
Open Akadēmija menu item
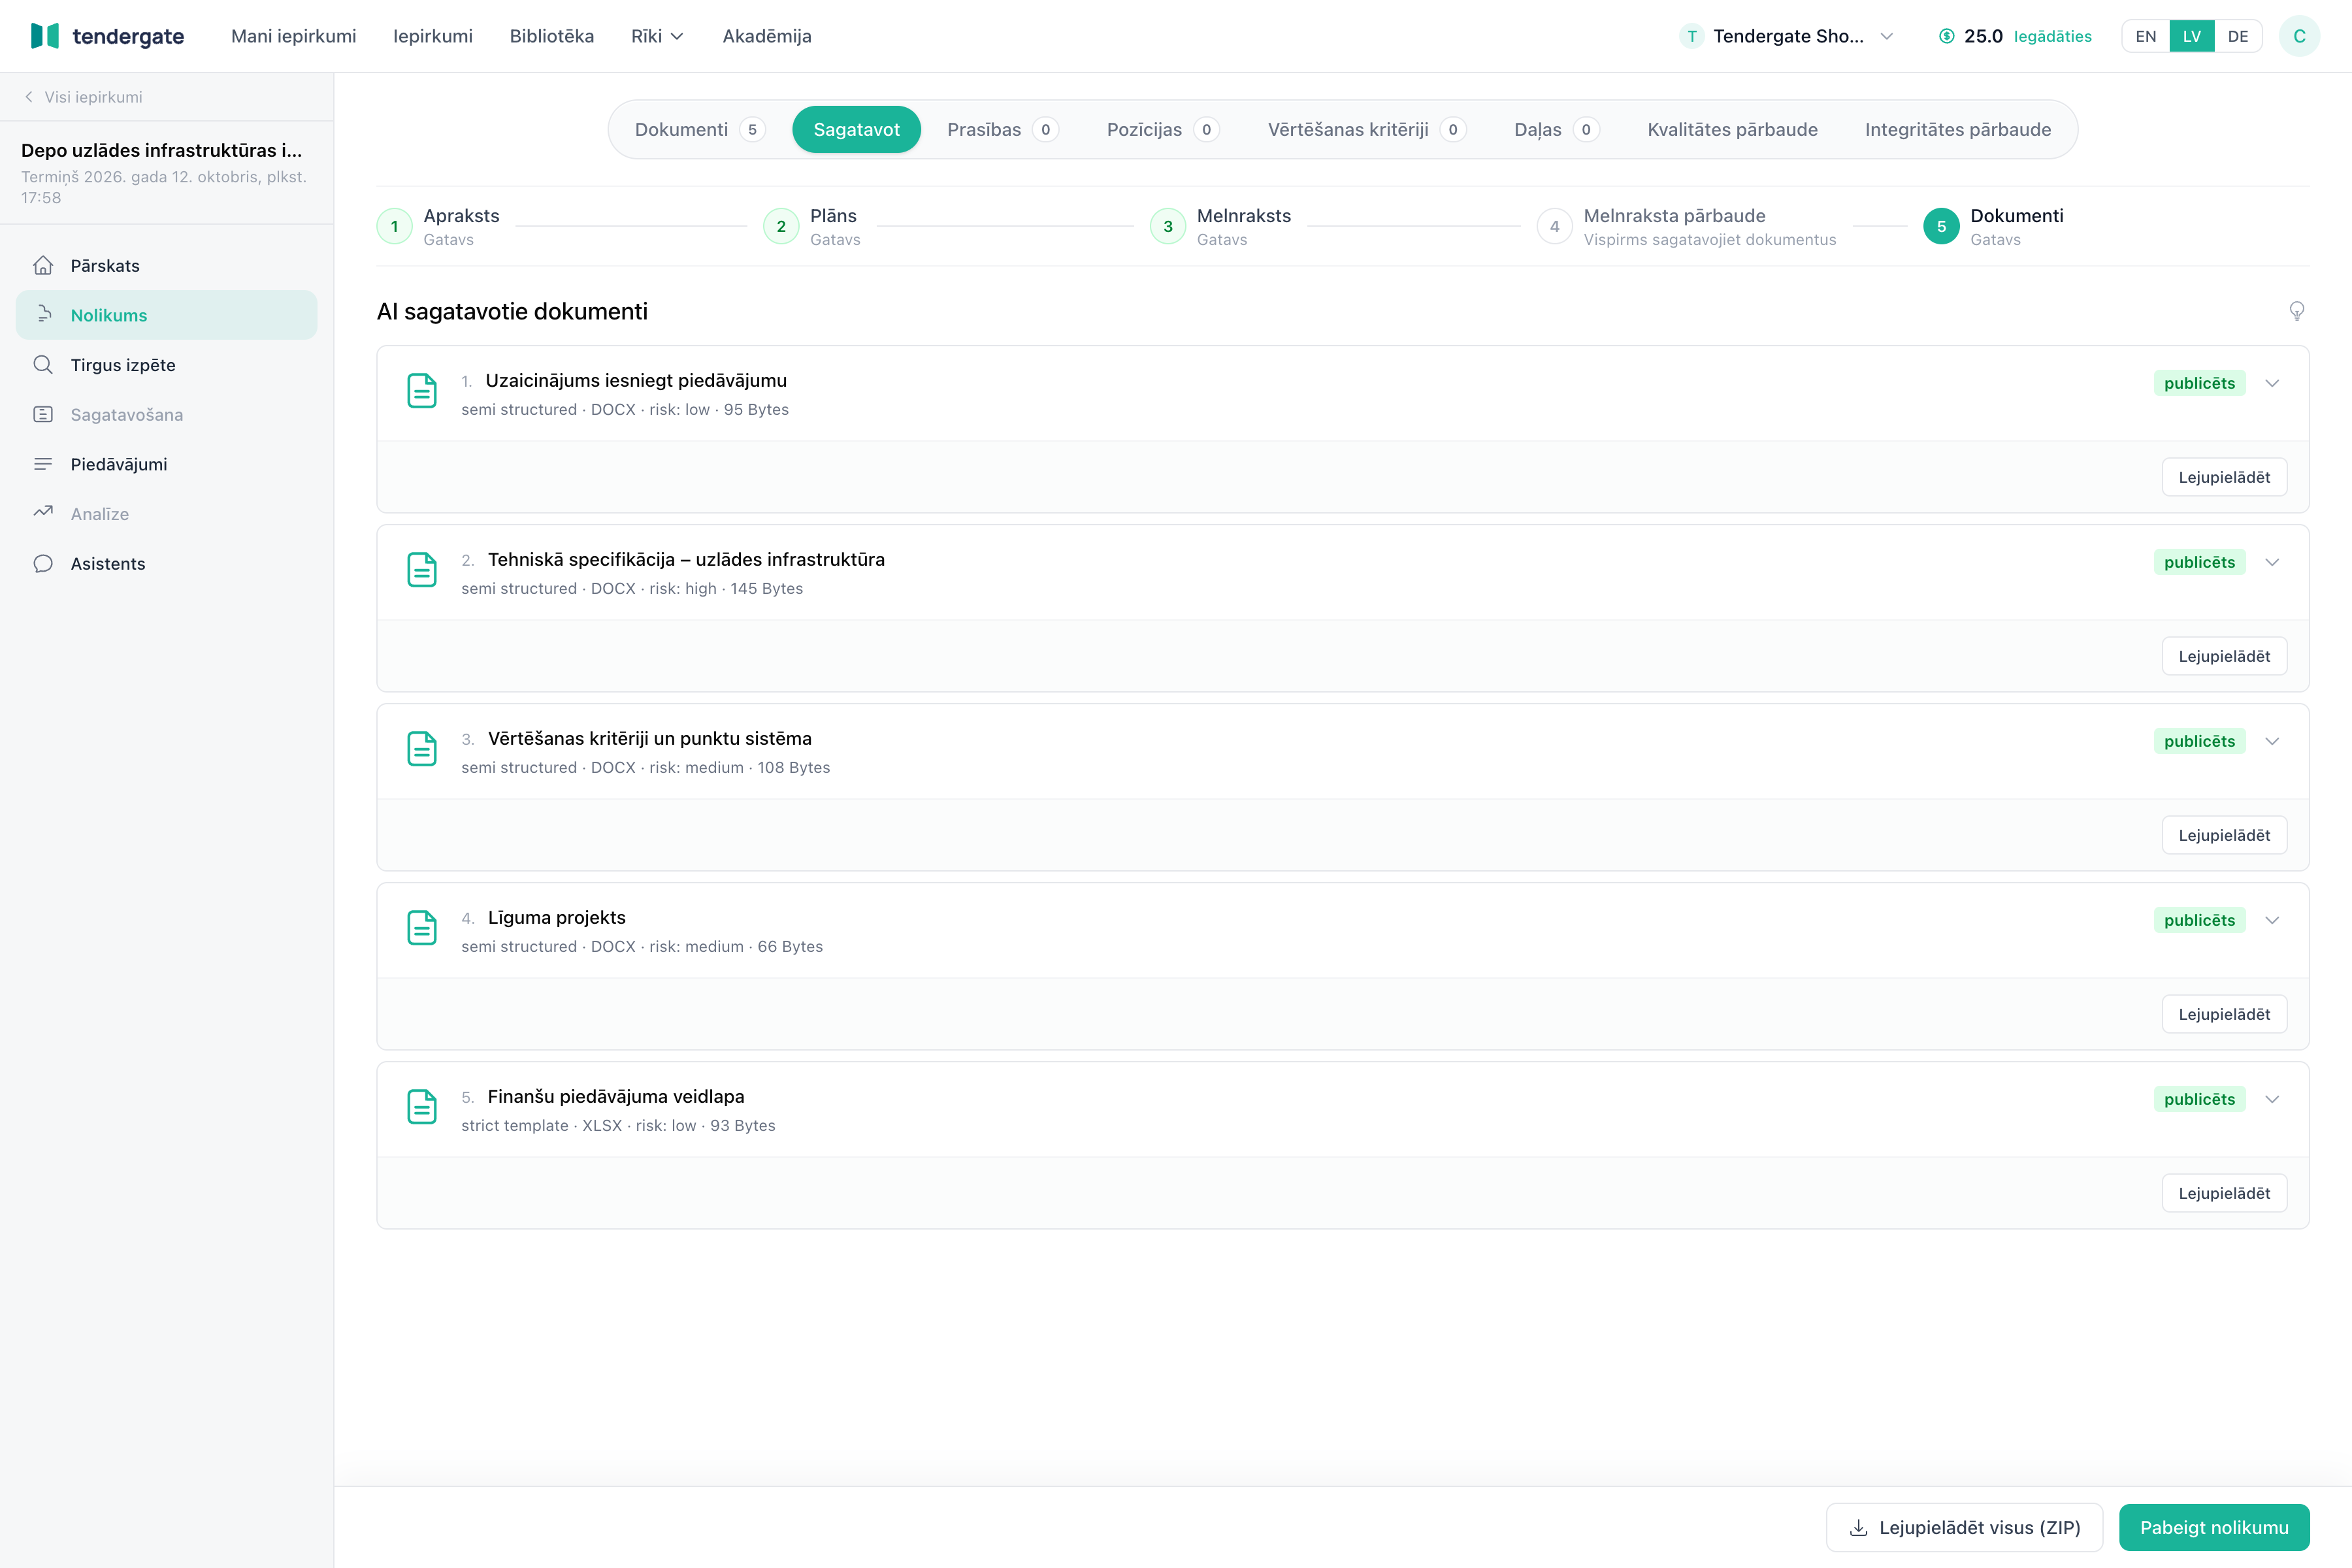pos(766,36)
